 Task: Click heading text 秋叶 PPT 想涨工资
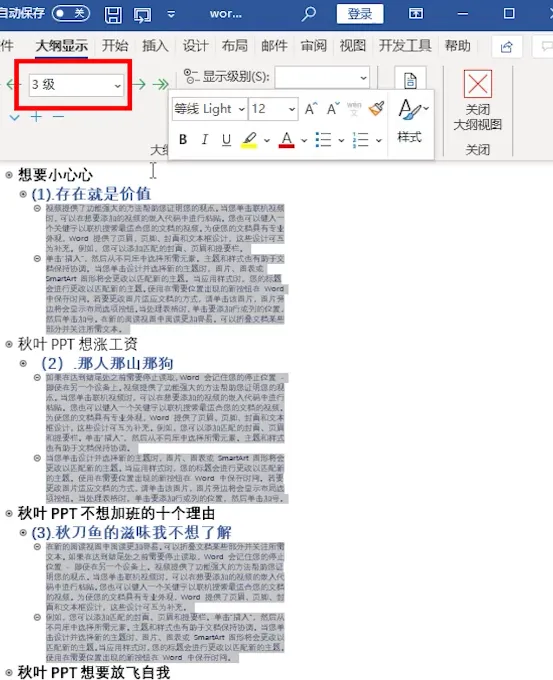pos(78,344)
